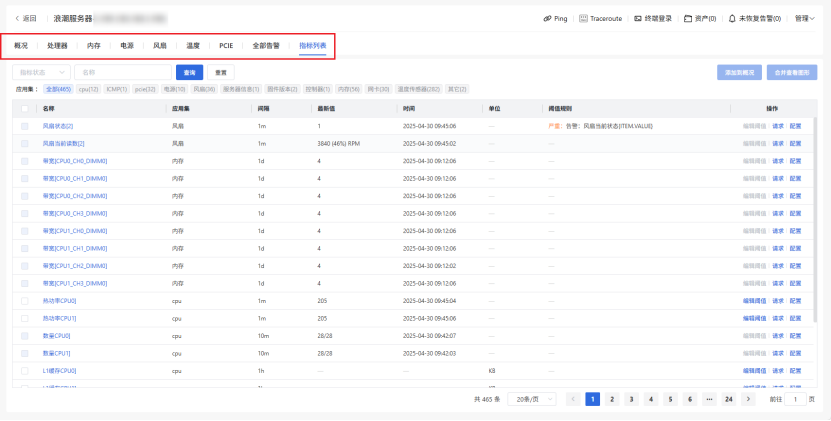Go to page 2 in pagination
This screenshot has height=421, width=831.
click(x=612, y=399)
